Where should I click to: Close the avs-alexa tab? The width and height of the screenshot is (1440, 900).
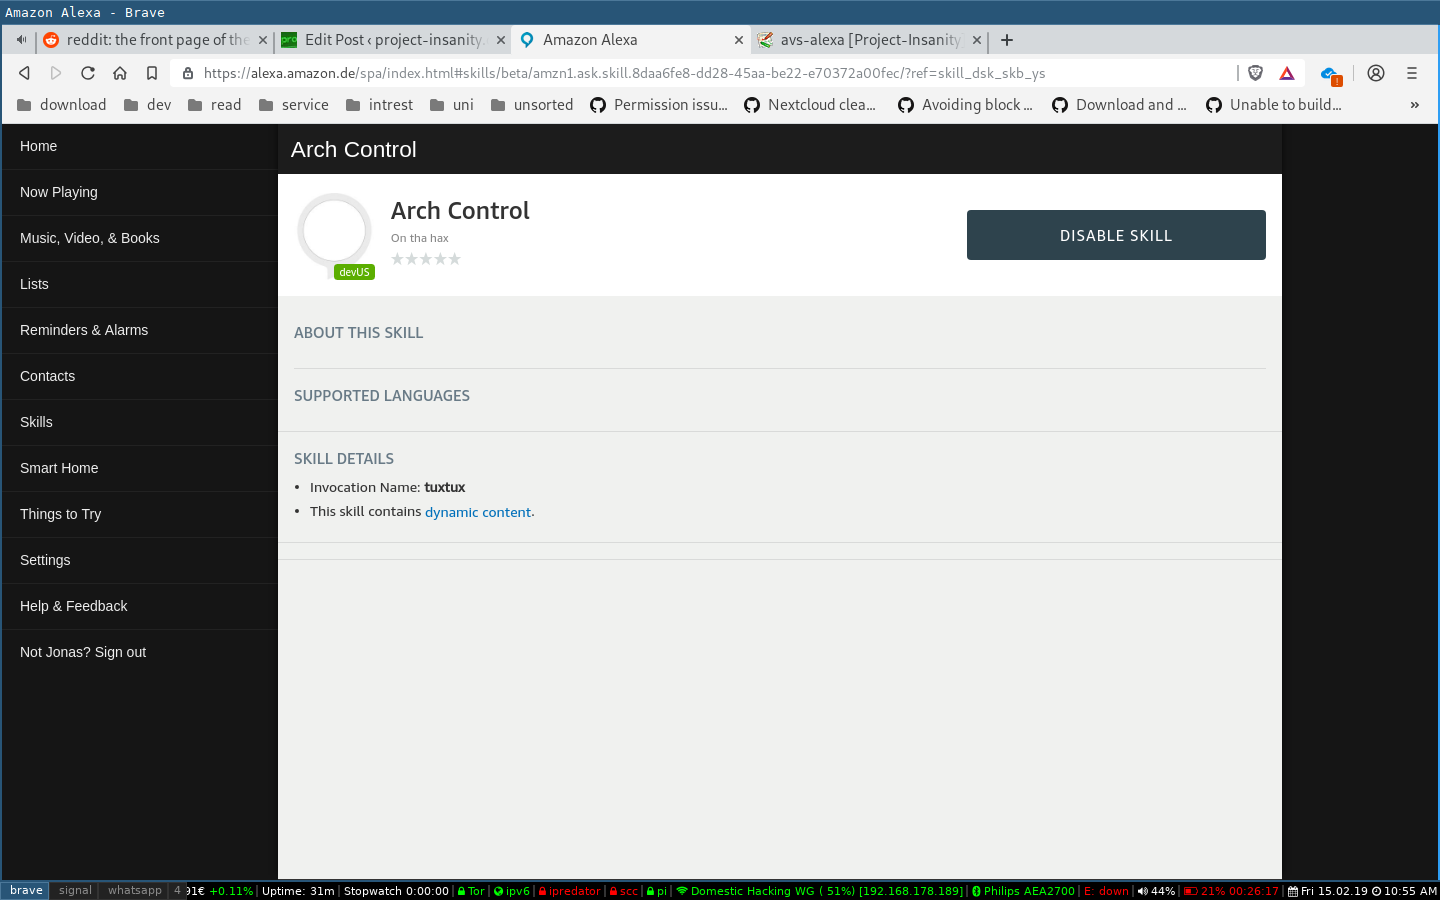[x=977, y=40]
